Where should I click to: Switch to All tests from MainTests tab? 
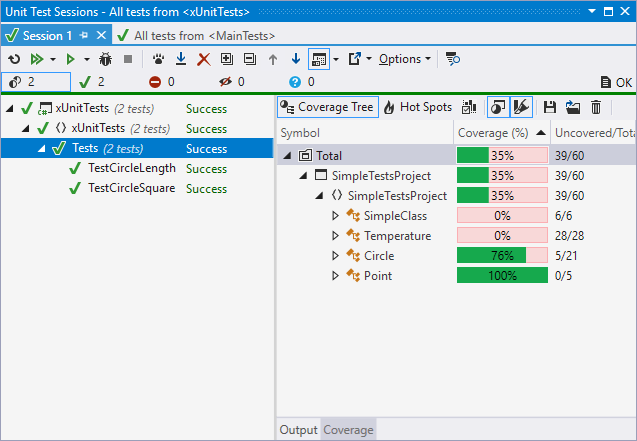[x=196, y=36]
